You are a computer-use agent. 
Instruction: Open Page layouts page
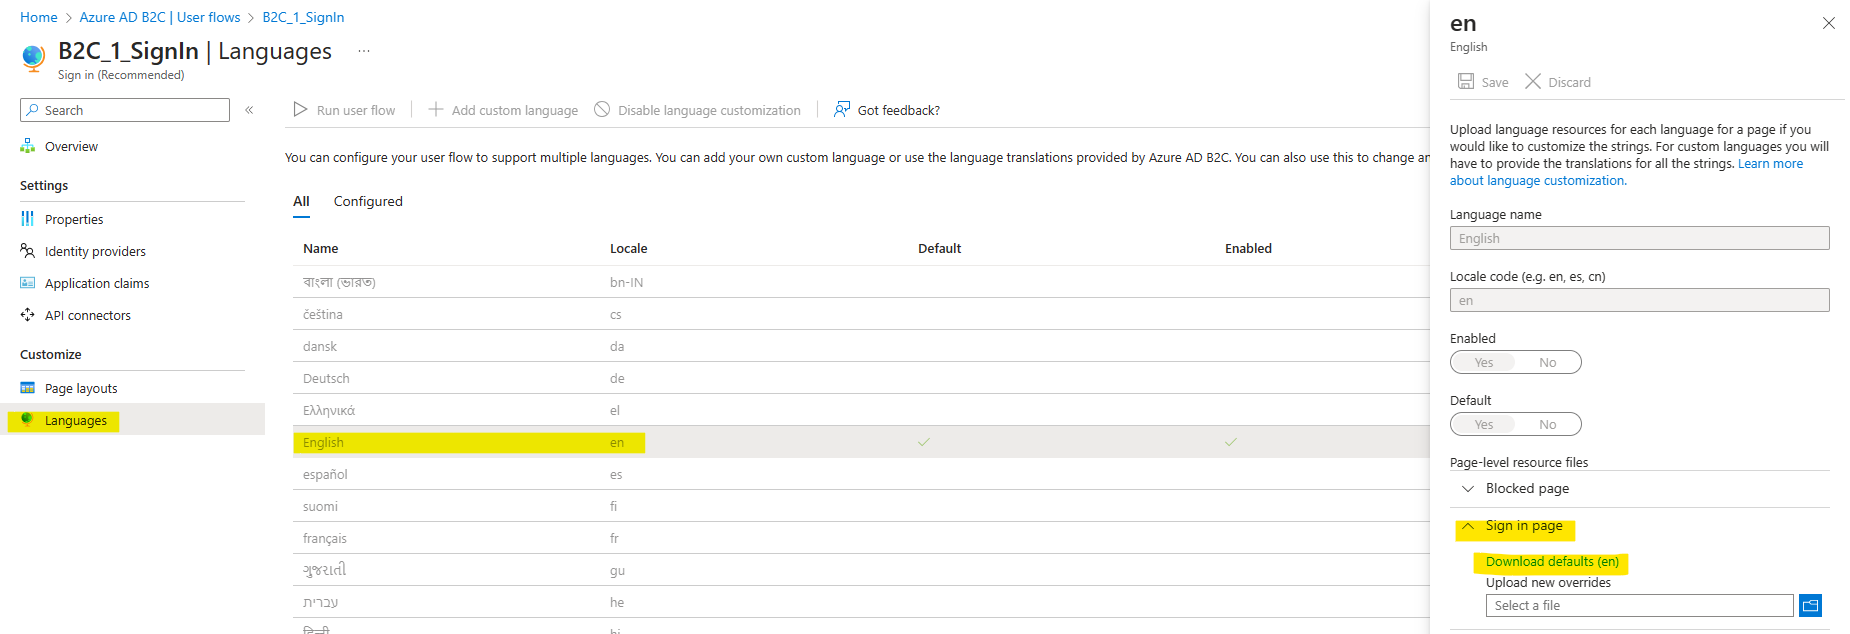pos(81,388)
